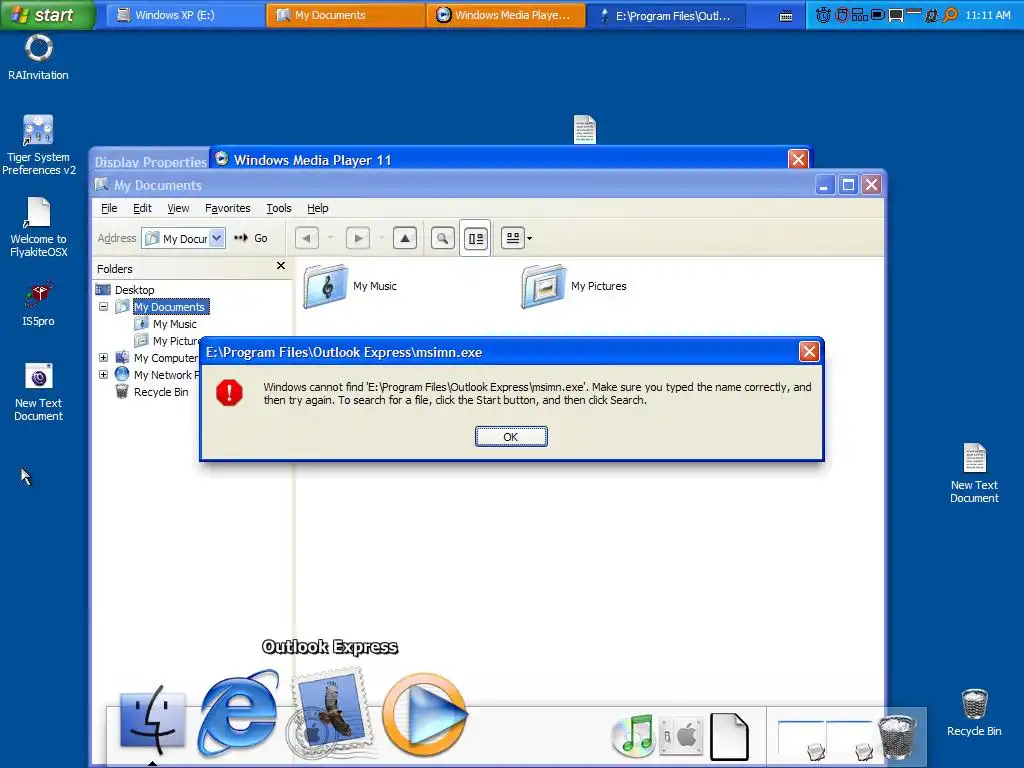Maximize the My Documents window
1024x768 pixels.
[848, 185]
